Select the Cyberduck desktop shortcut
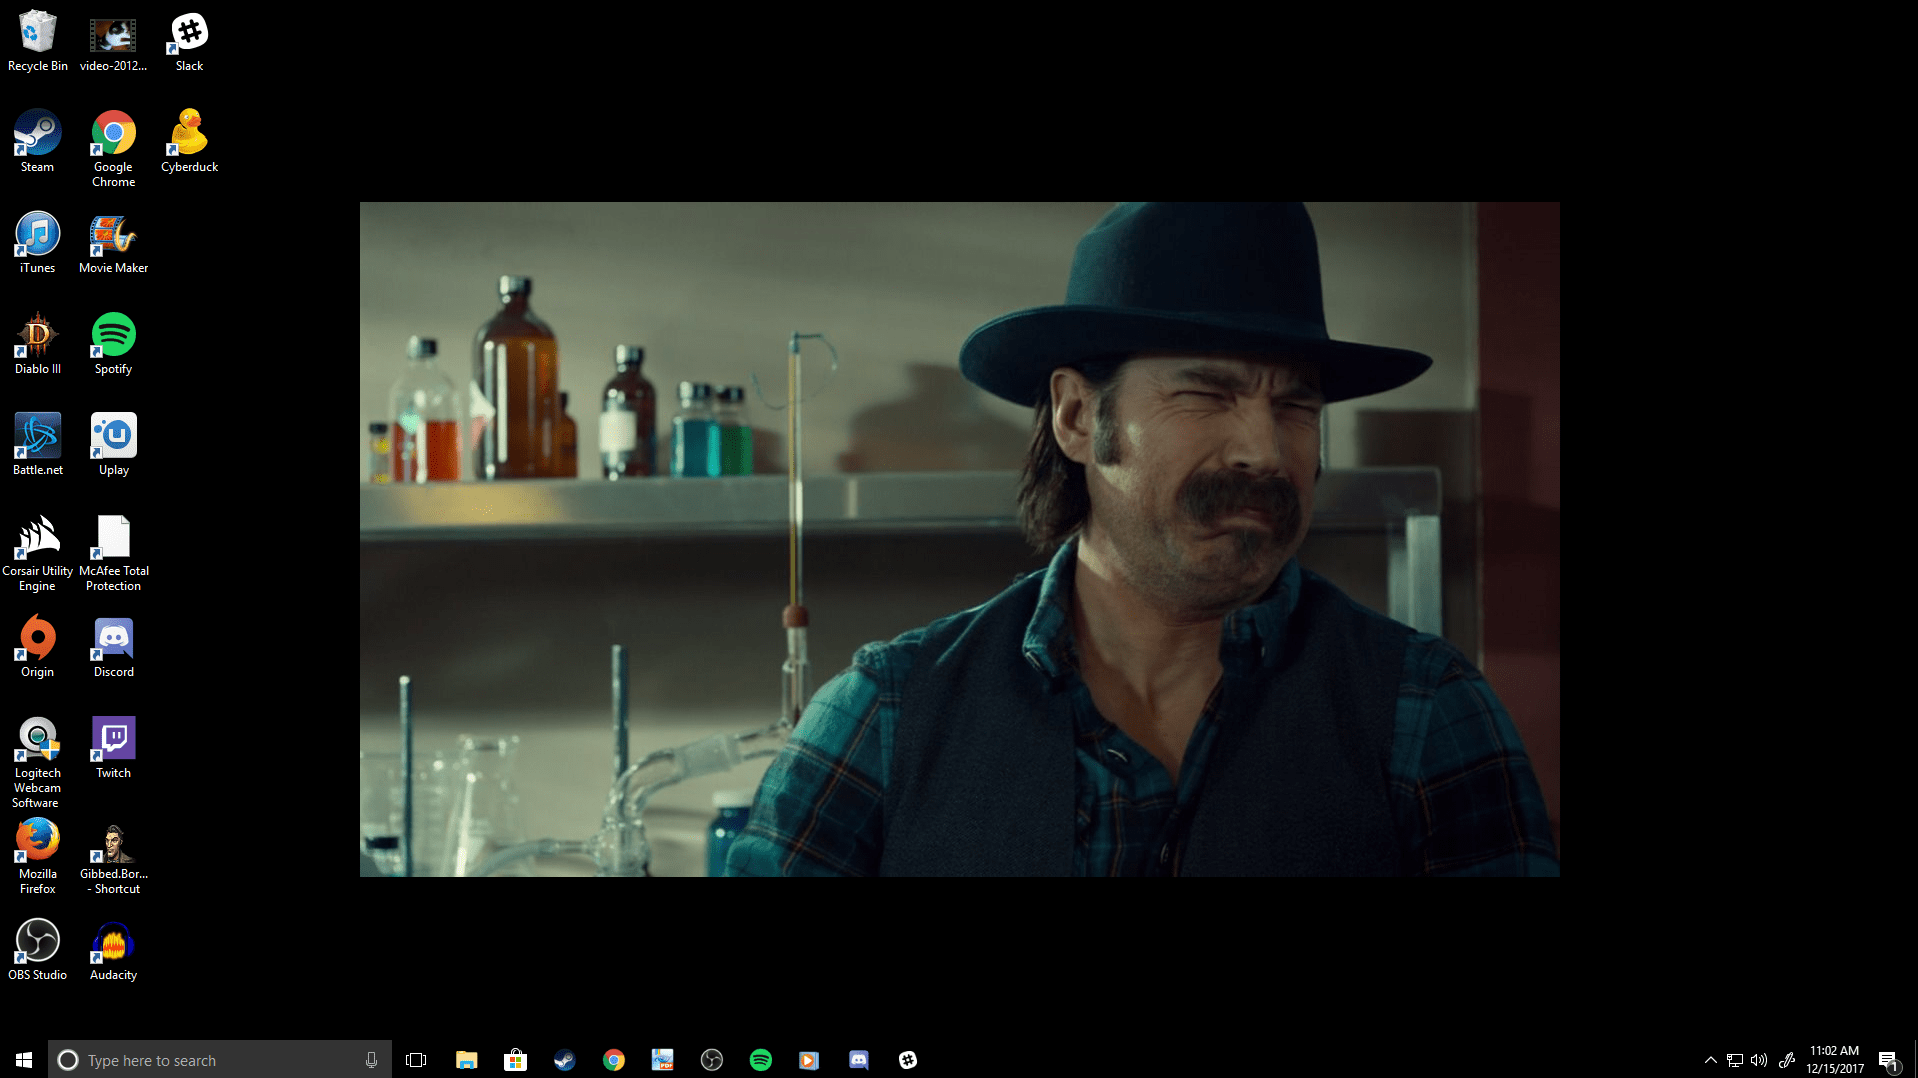Screen dimensions: 1918x1078 pos(189,142)
